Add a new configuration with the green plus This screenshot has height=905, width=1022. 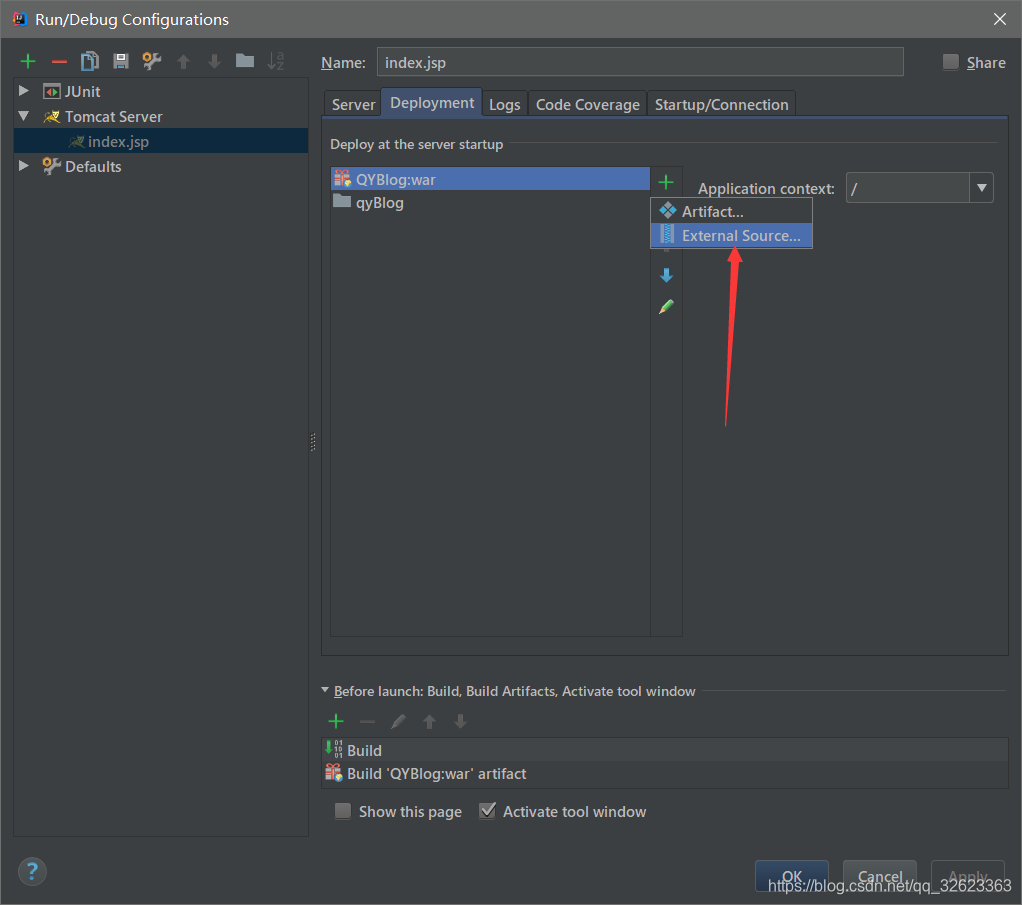tap(27, 62)
